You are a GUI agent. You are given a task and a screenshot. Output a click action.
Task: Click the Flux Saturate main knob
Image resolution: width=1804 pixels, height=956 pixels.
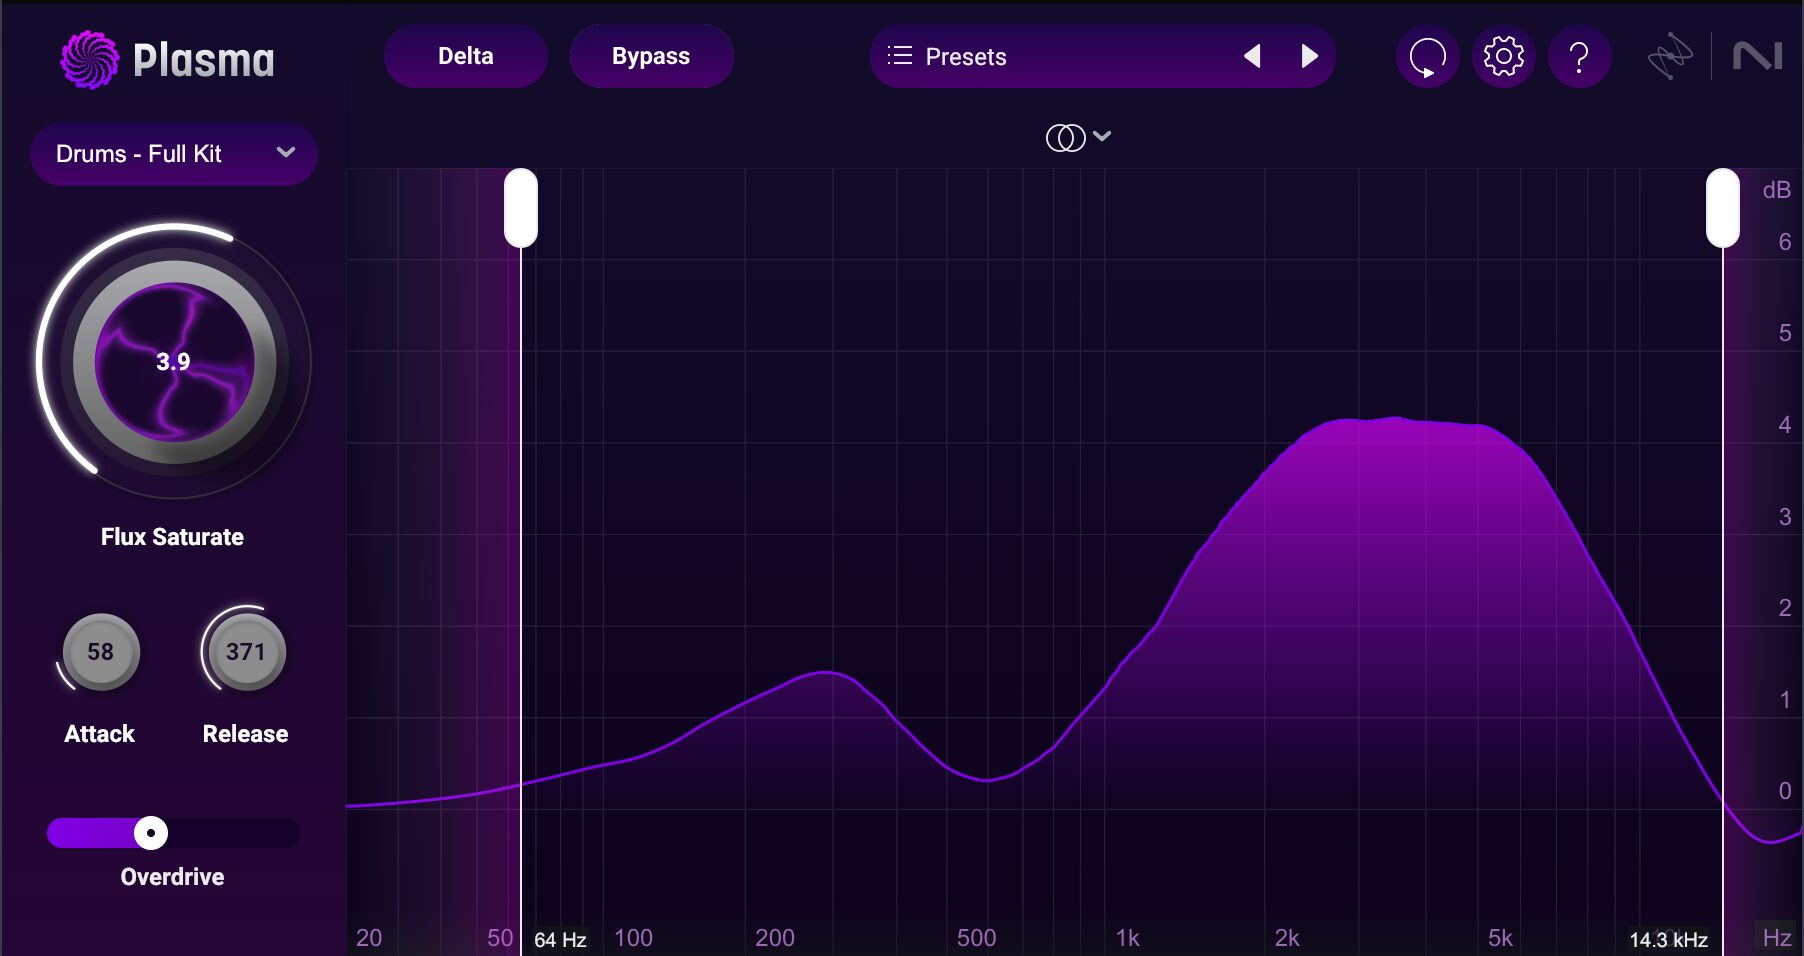point(174,362)
